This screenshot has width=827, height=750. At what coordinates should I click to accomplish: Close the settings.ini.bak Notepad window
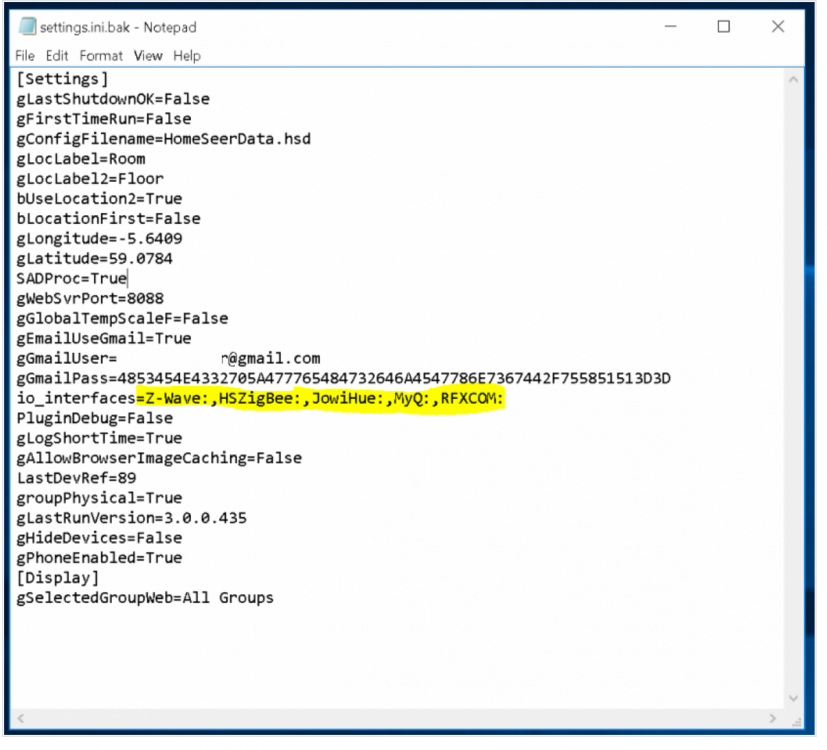(x=778, y=26)
